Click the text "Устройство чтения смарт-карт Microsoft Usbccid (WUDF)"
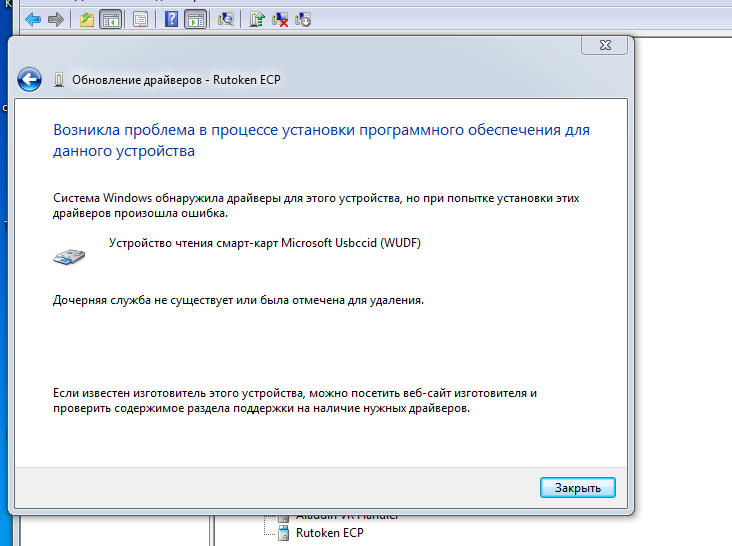The width and height of the screenshot is (732, 546). pos(265,243)
